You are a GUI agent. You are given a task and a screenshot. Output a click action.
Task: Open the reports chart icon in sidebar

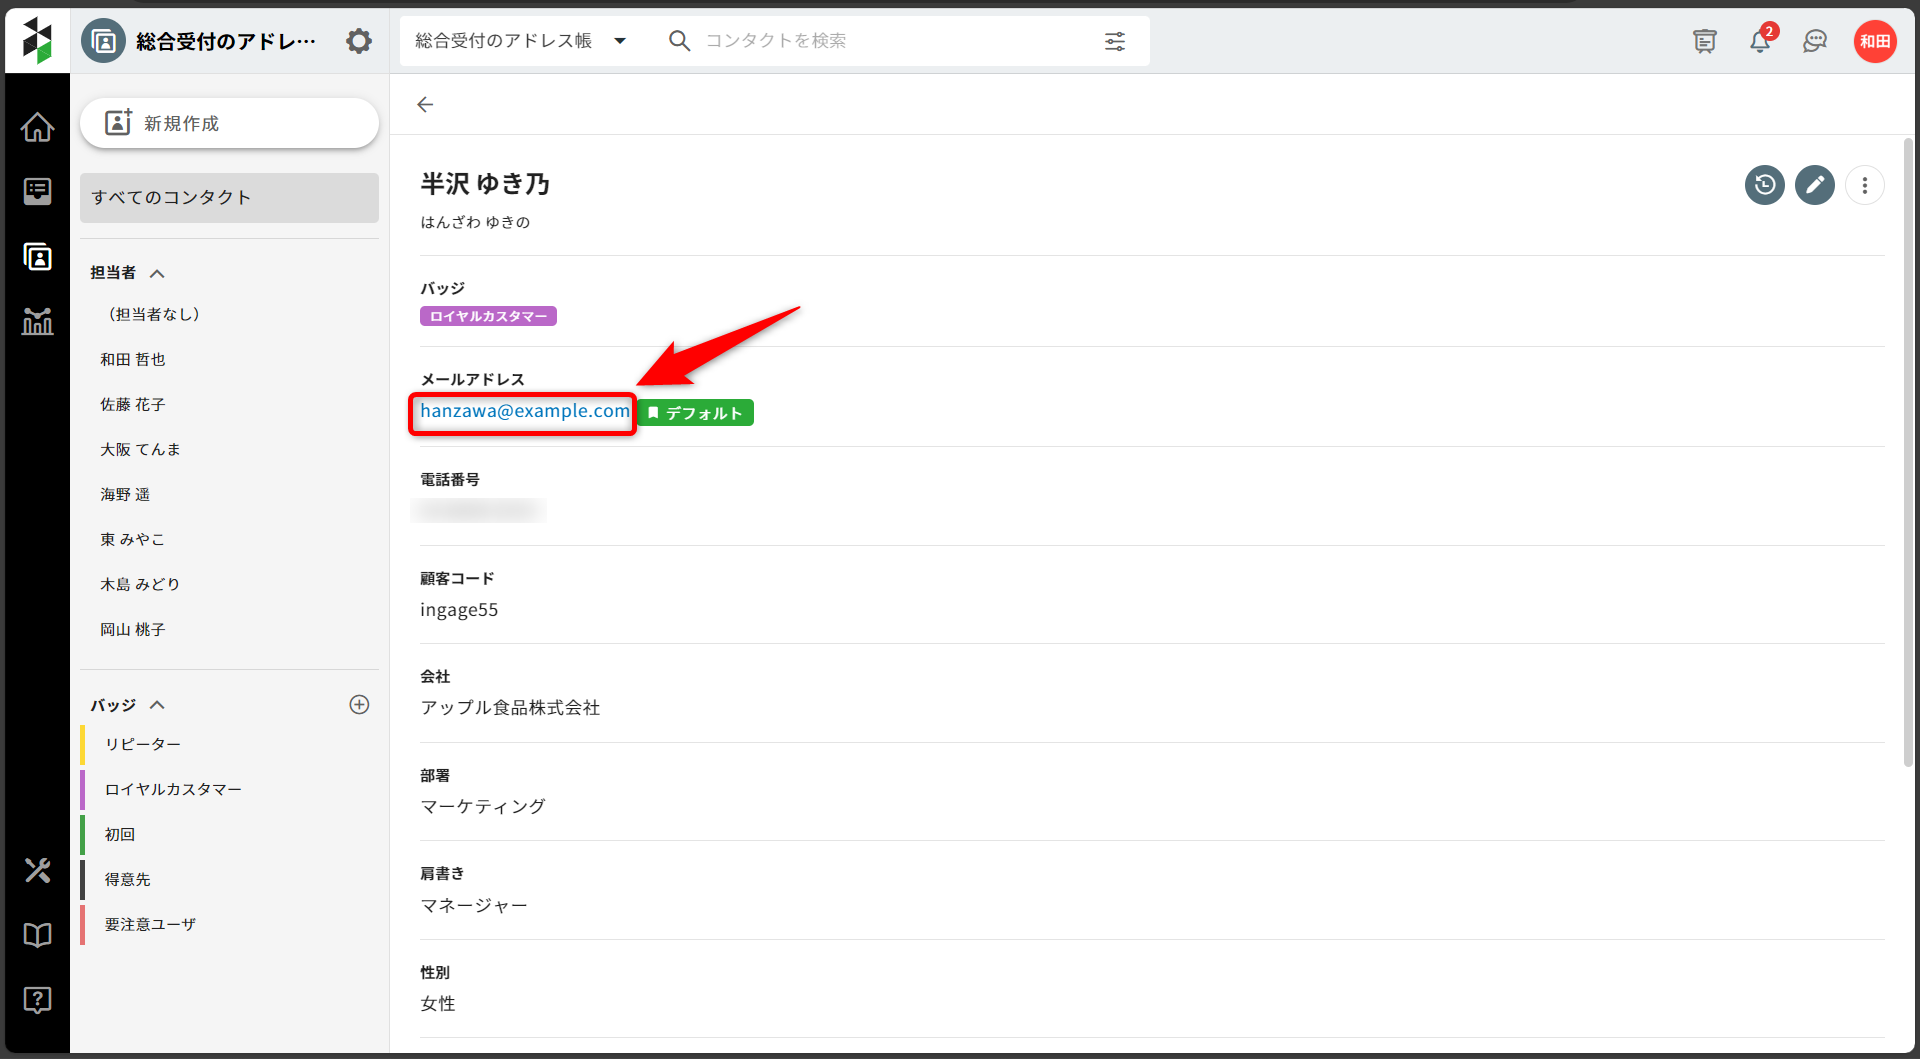coord(37,321)
